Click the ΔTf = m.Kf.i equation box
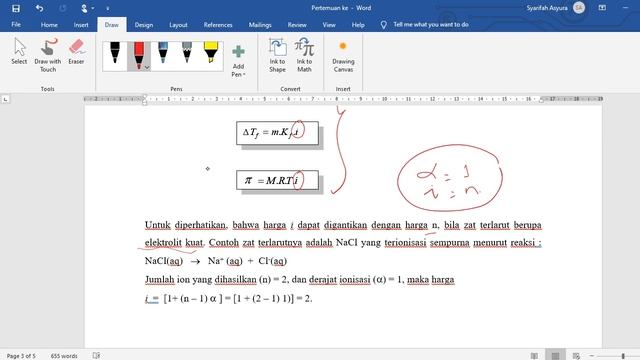The image size is (640, 360). (277, 133)
